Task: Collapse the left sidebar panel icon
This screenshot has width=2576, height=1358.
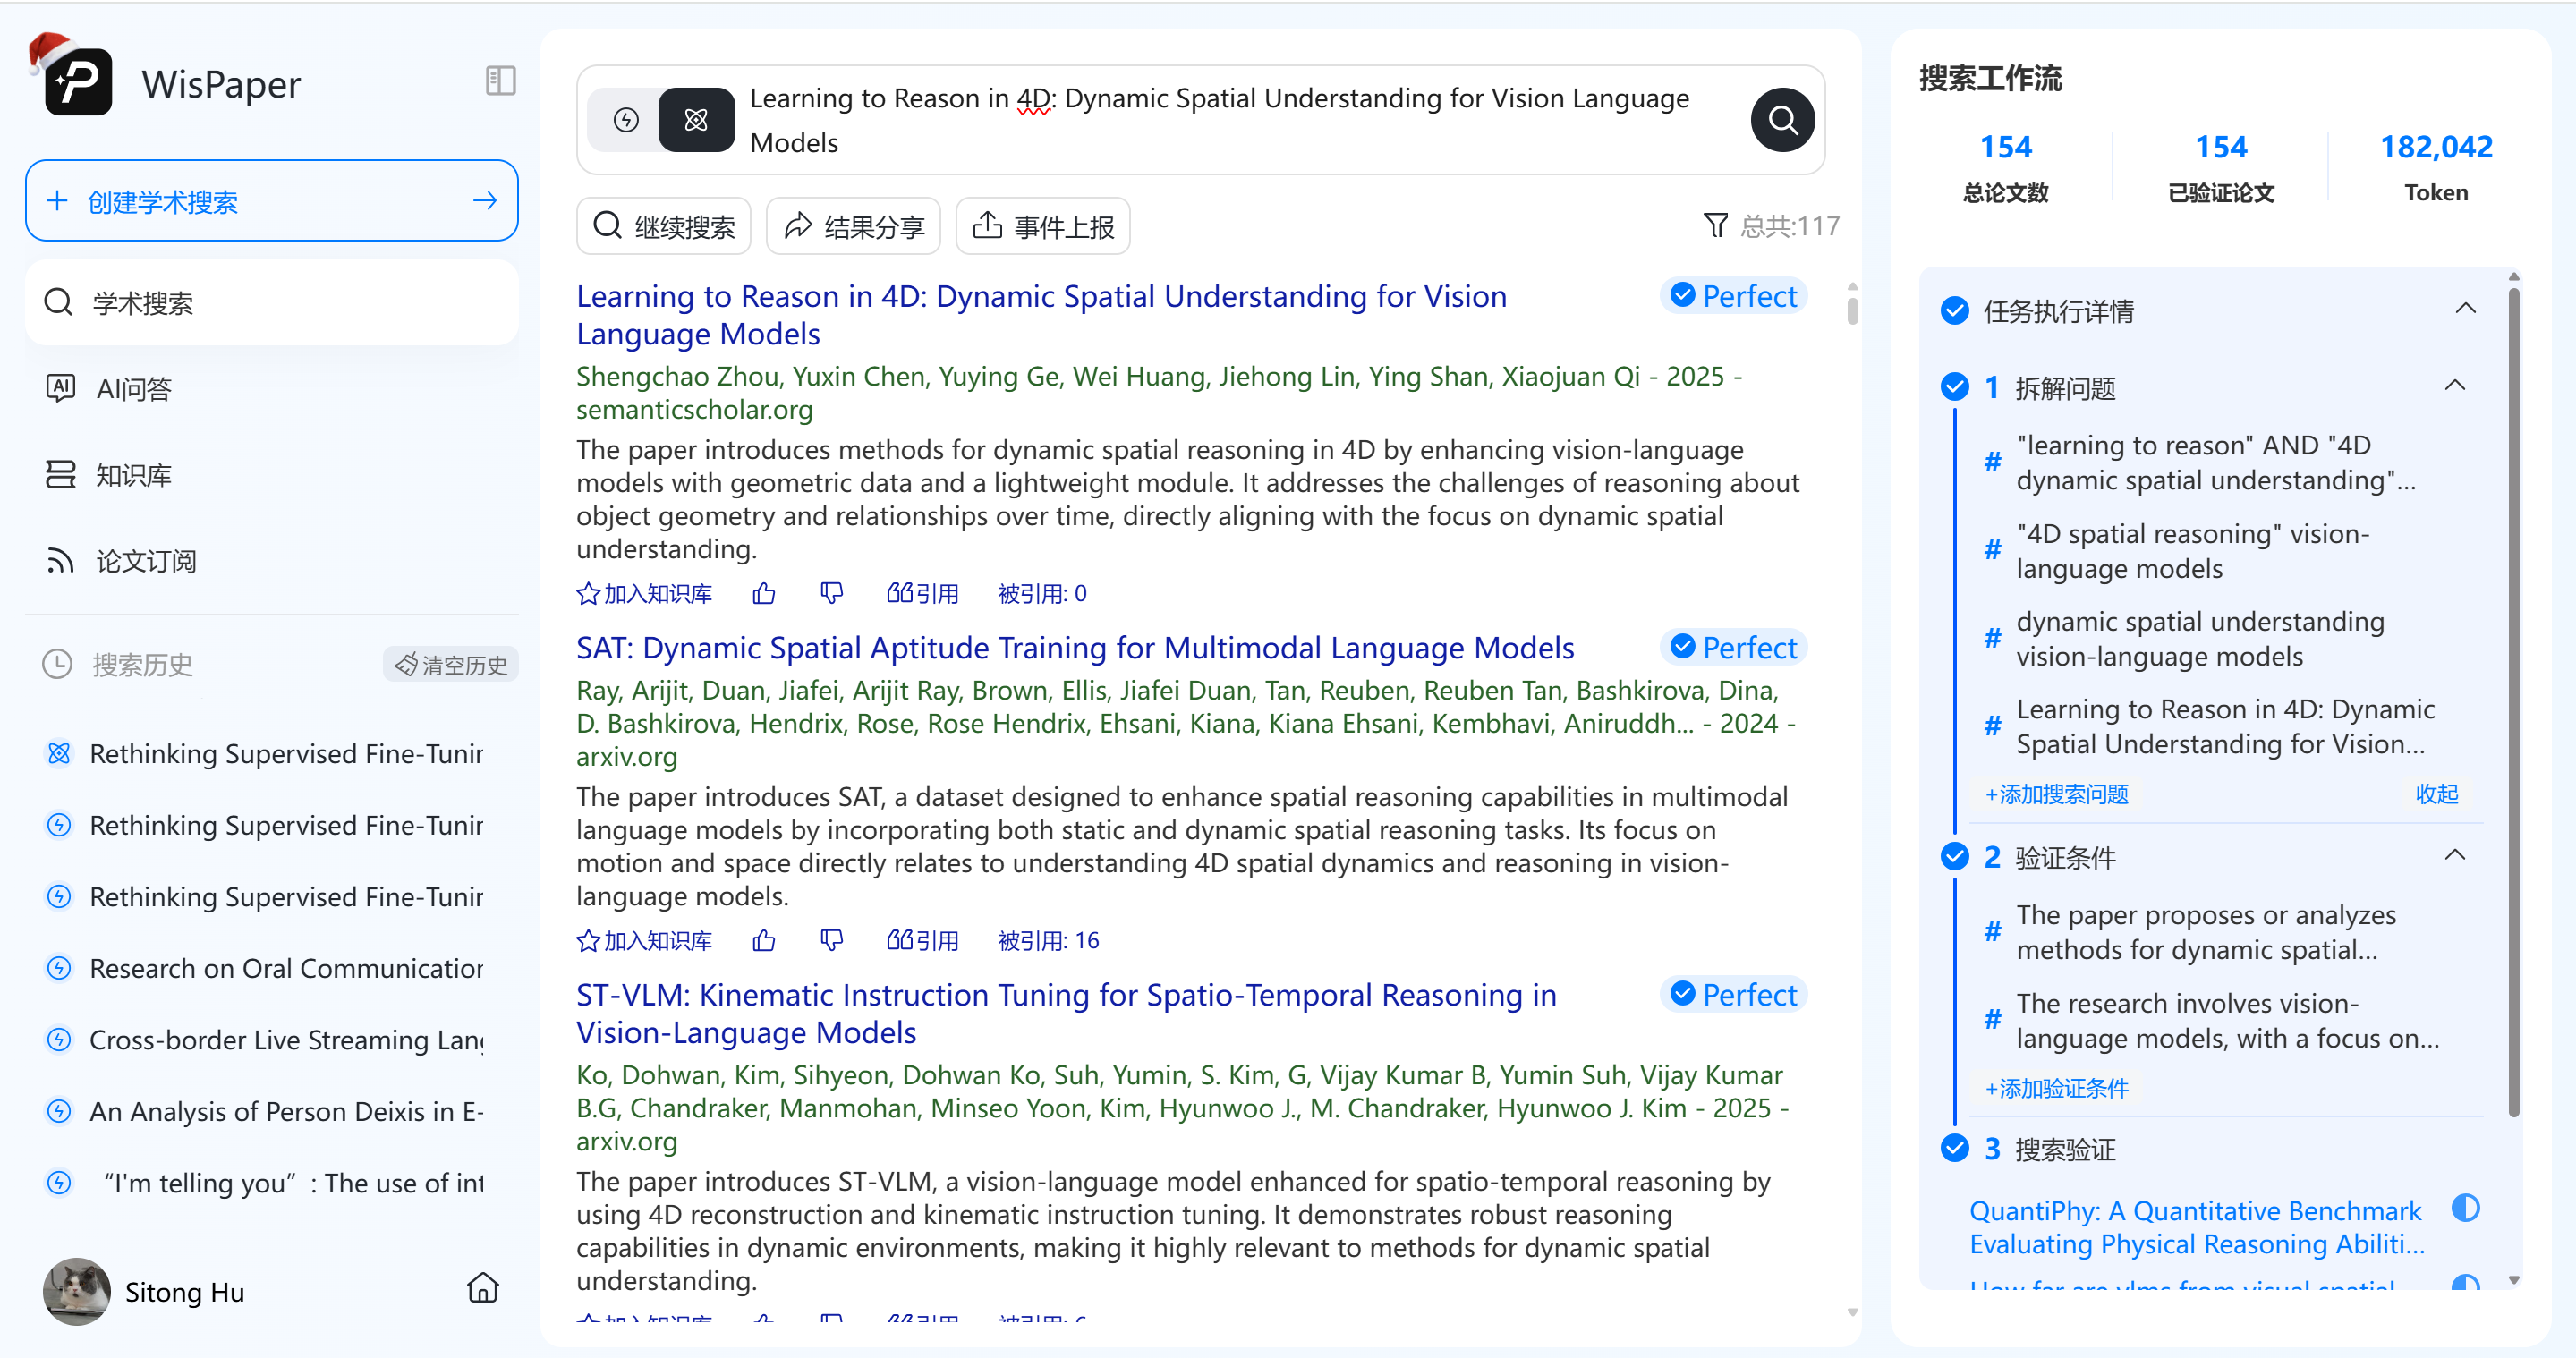Action: coord(500,81)
